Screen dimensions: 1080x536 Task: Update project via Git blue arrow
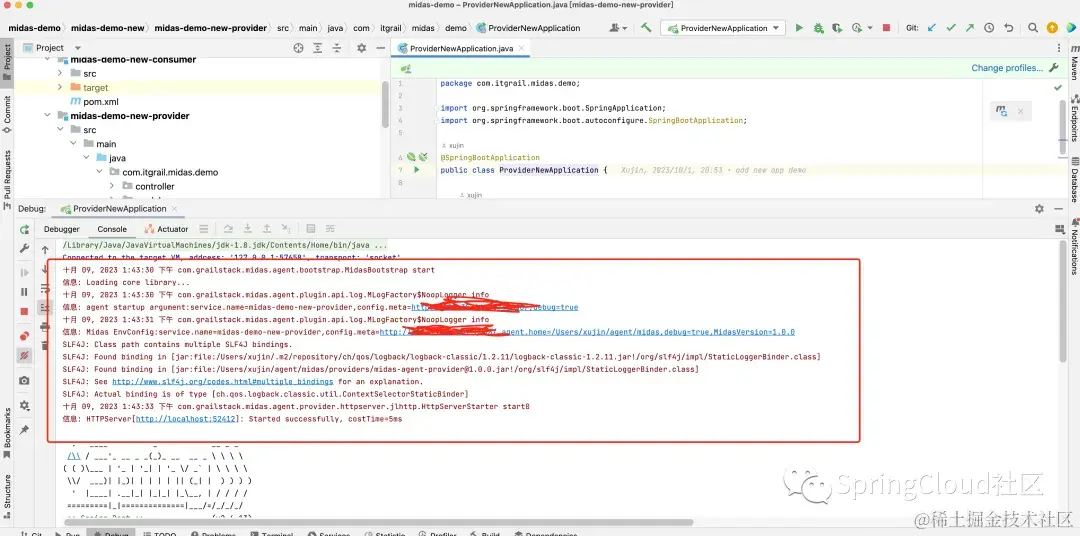tap(932, 28)
